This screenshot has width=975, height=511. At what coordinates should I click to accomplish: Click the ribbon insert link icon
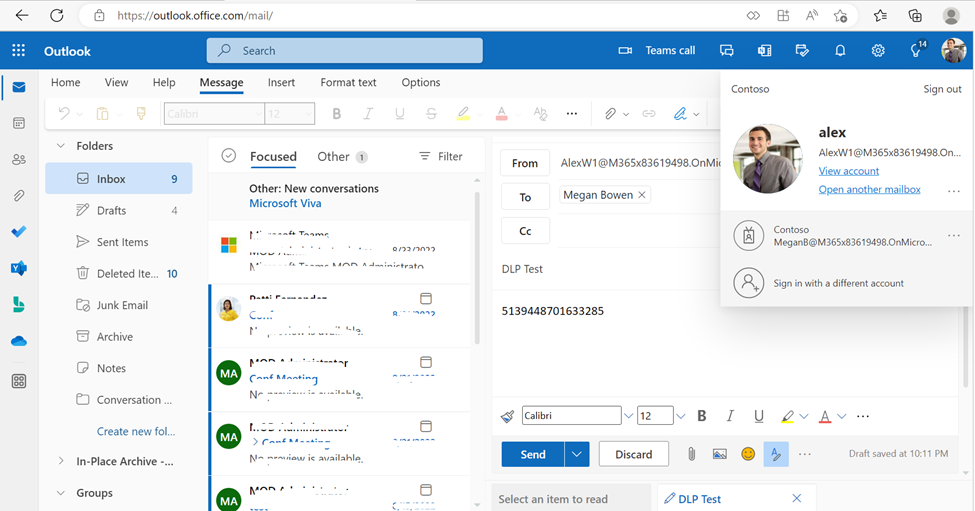[649, 114]
